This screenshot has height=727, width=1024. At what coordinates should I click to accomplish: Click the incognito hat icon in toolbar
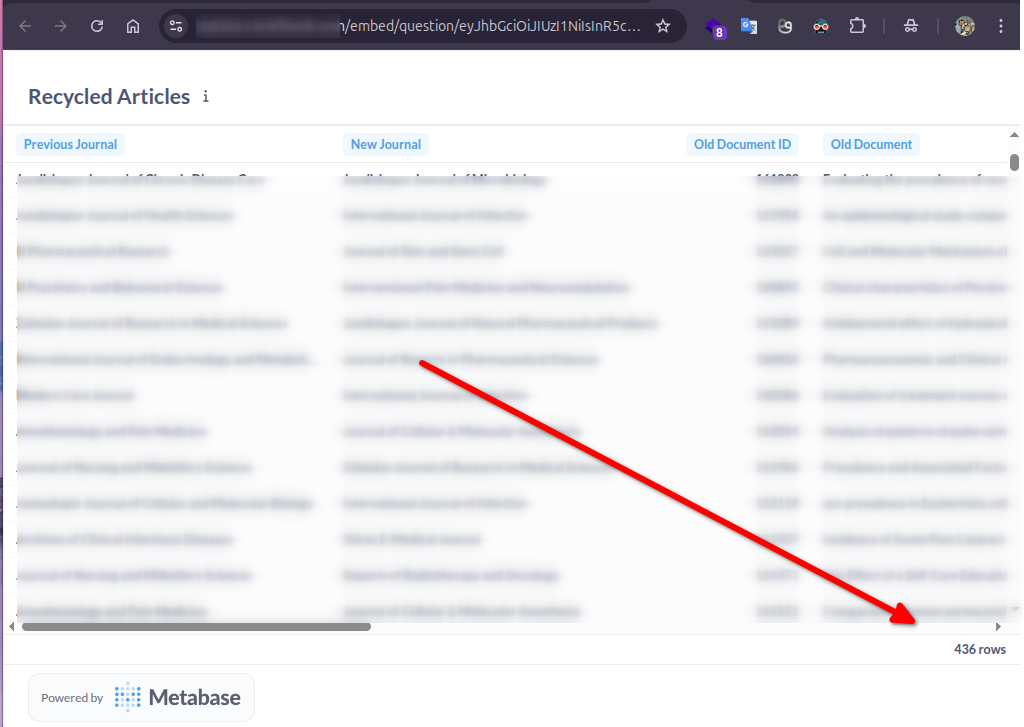point(911,26)
